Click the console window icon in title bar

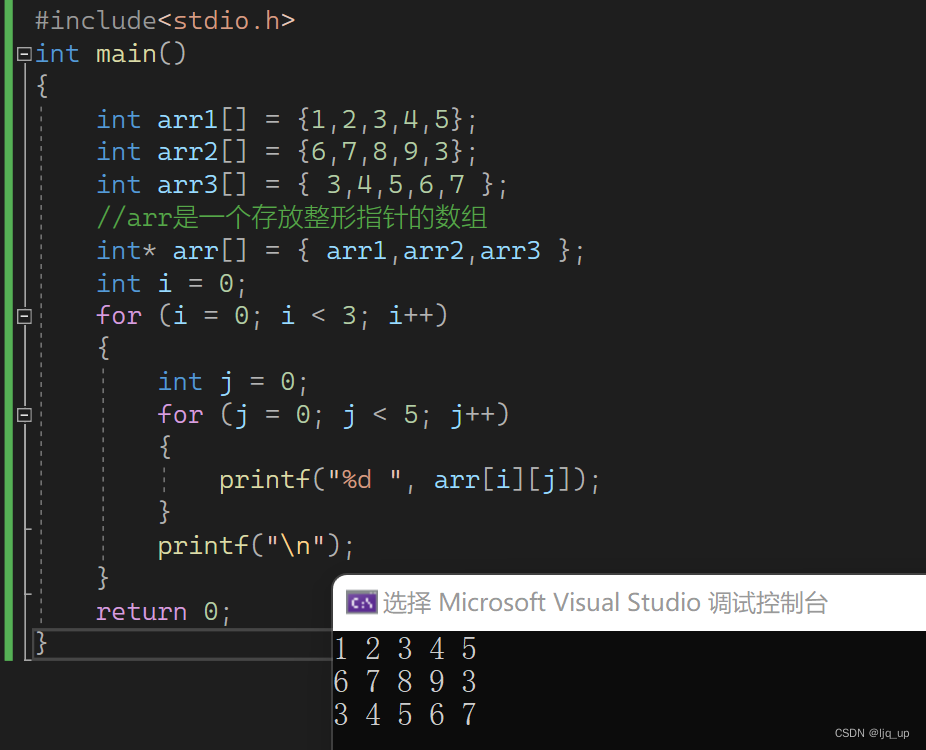[361, 603]
